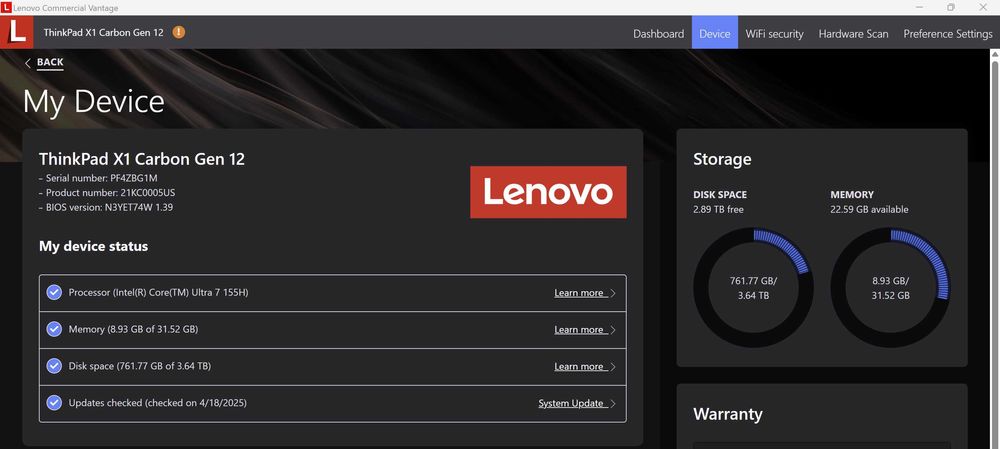Screen dimensions: 1000x449
Task: Click the memory usage donut chart
Action: pos(890,288)
